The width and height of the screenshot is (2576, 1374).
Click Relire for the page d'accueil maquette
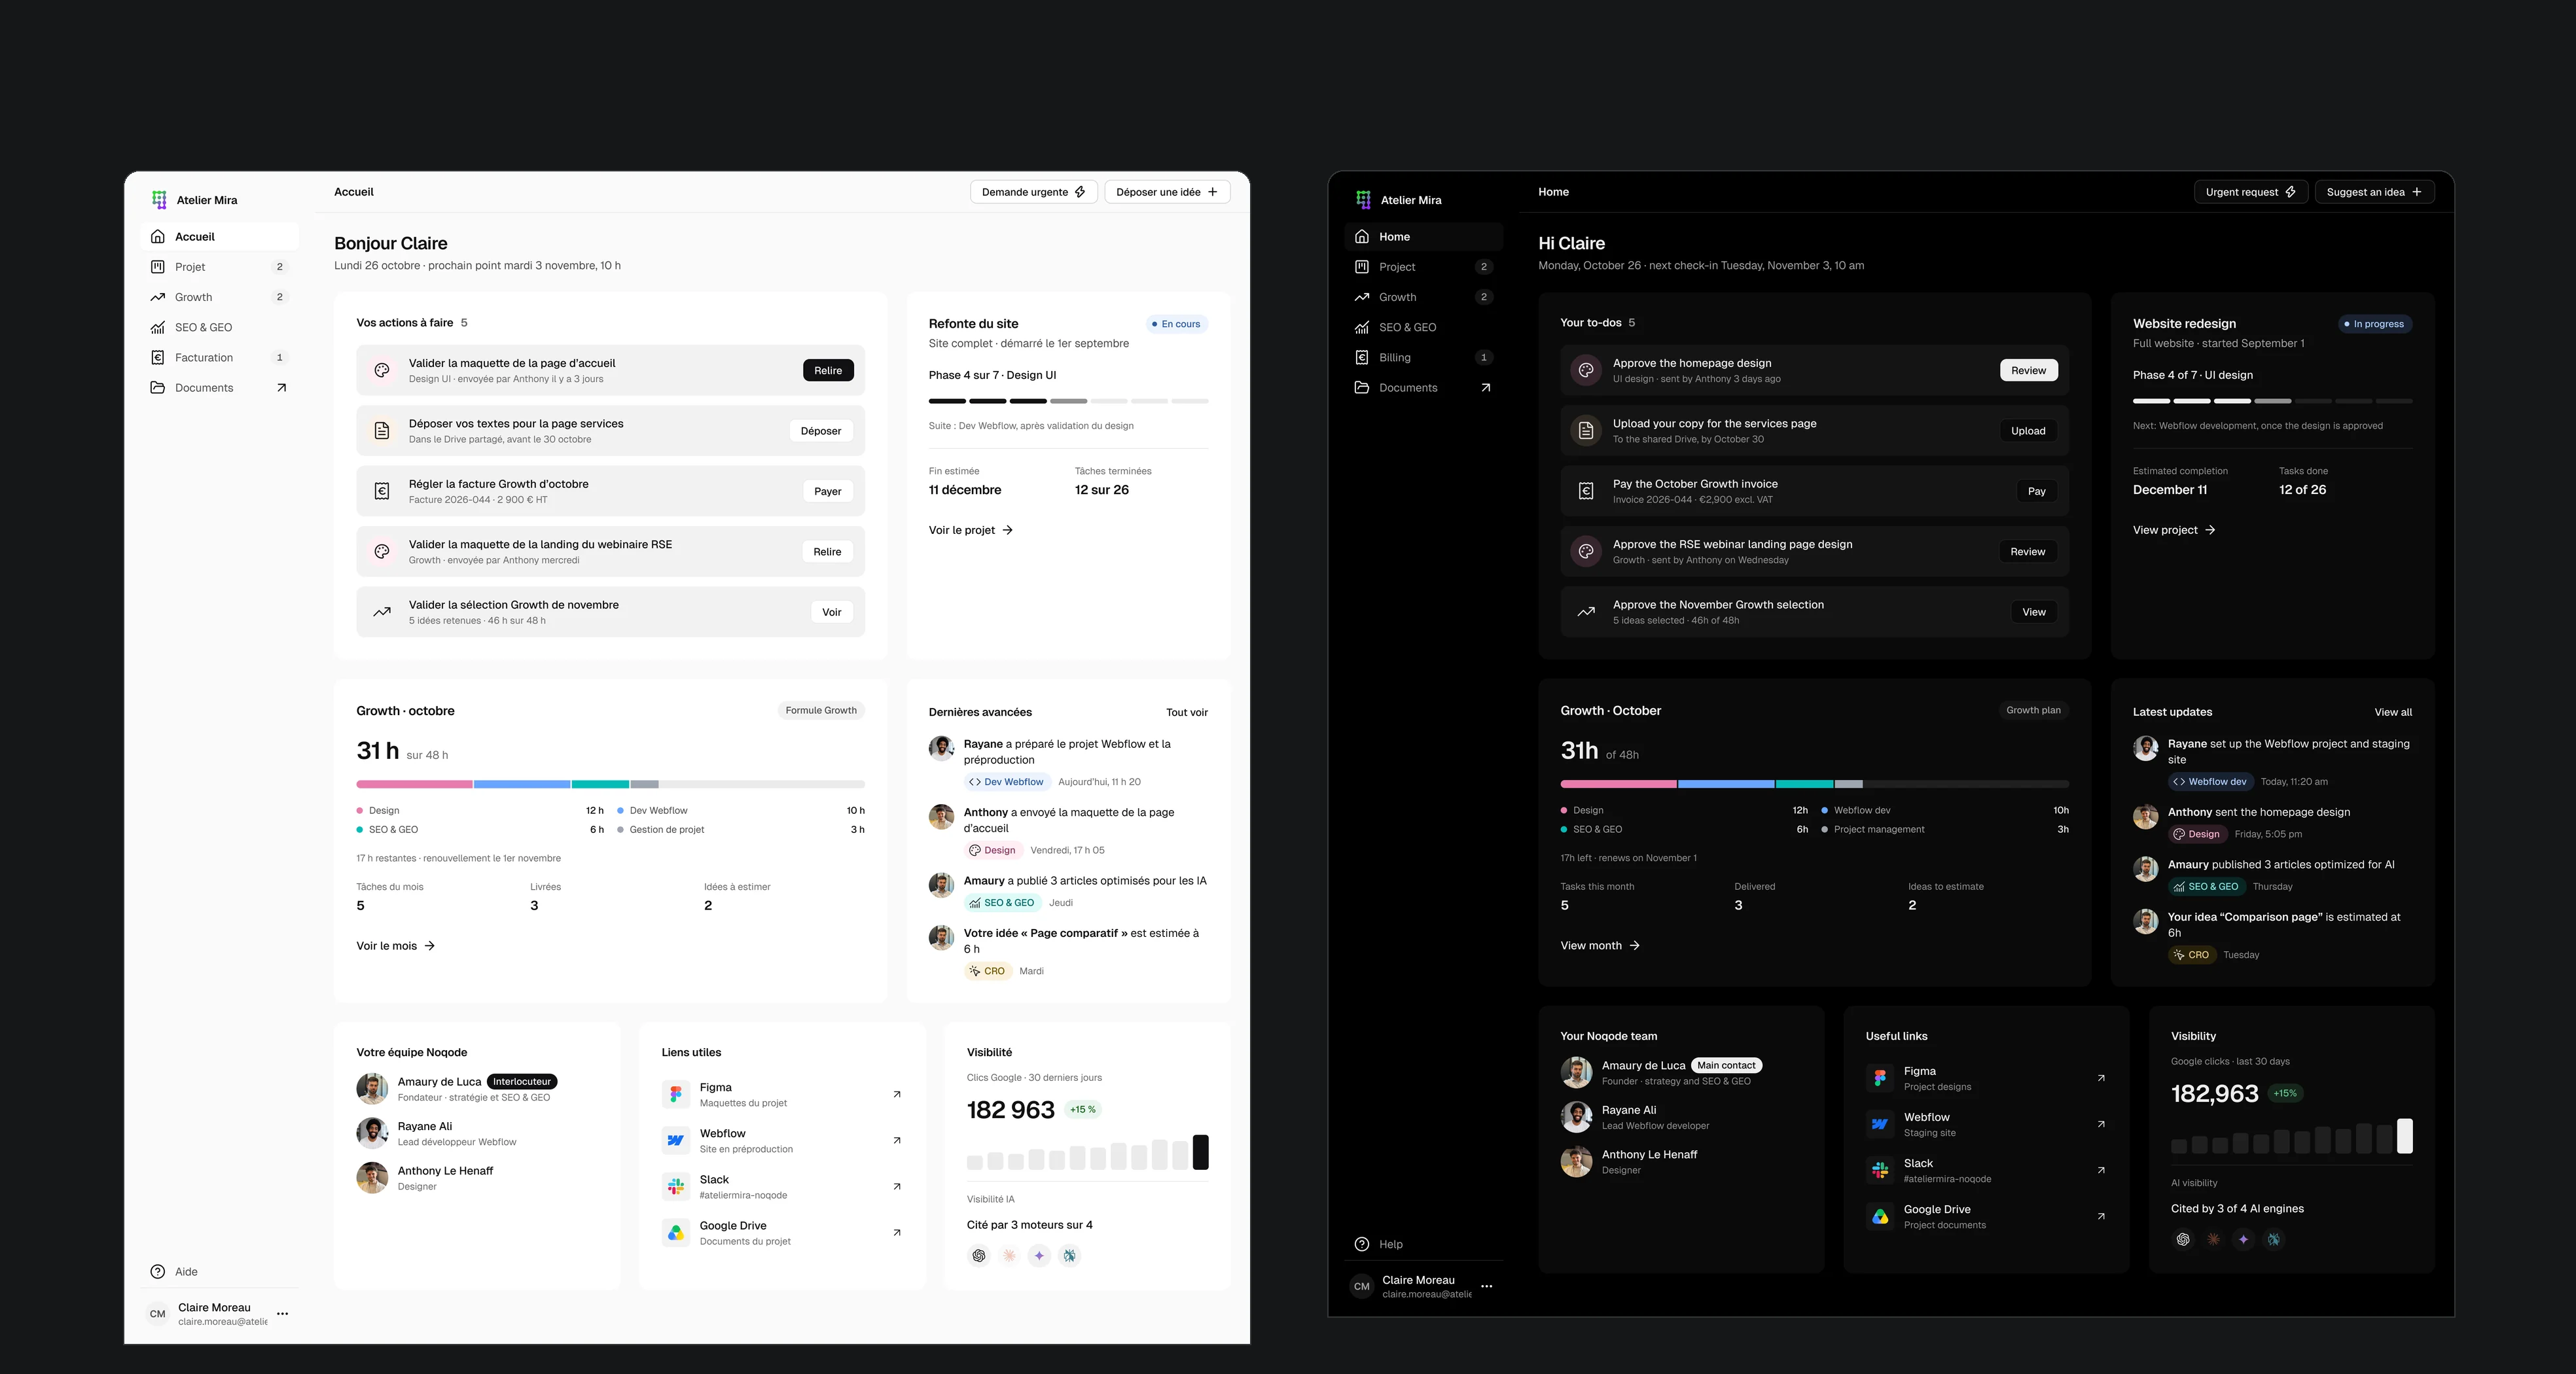pos(828,371)
